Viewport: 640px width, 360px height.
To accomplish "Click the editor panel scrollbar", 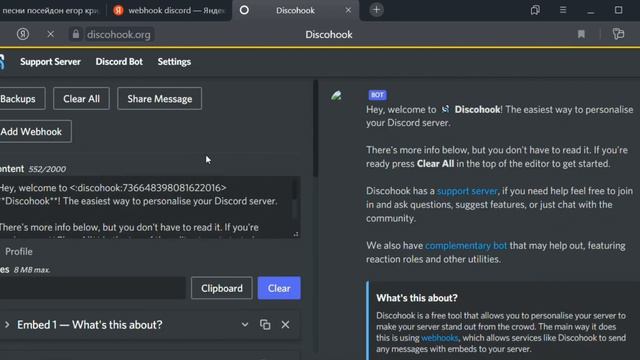I will pos(315,129).
